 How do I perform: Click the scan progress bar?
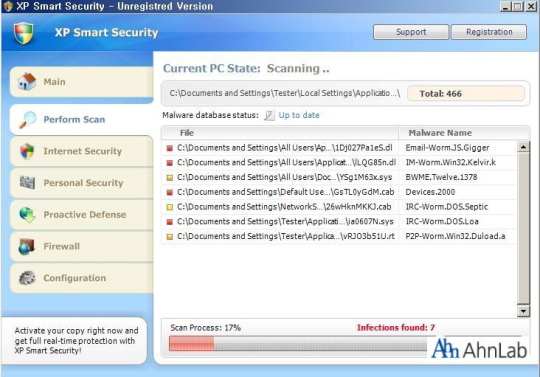pyautogui.click(x=298, y=343)
